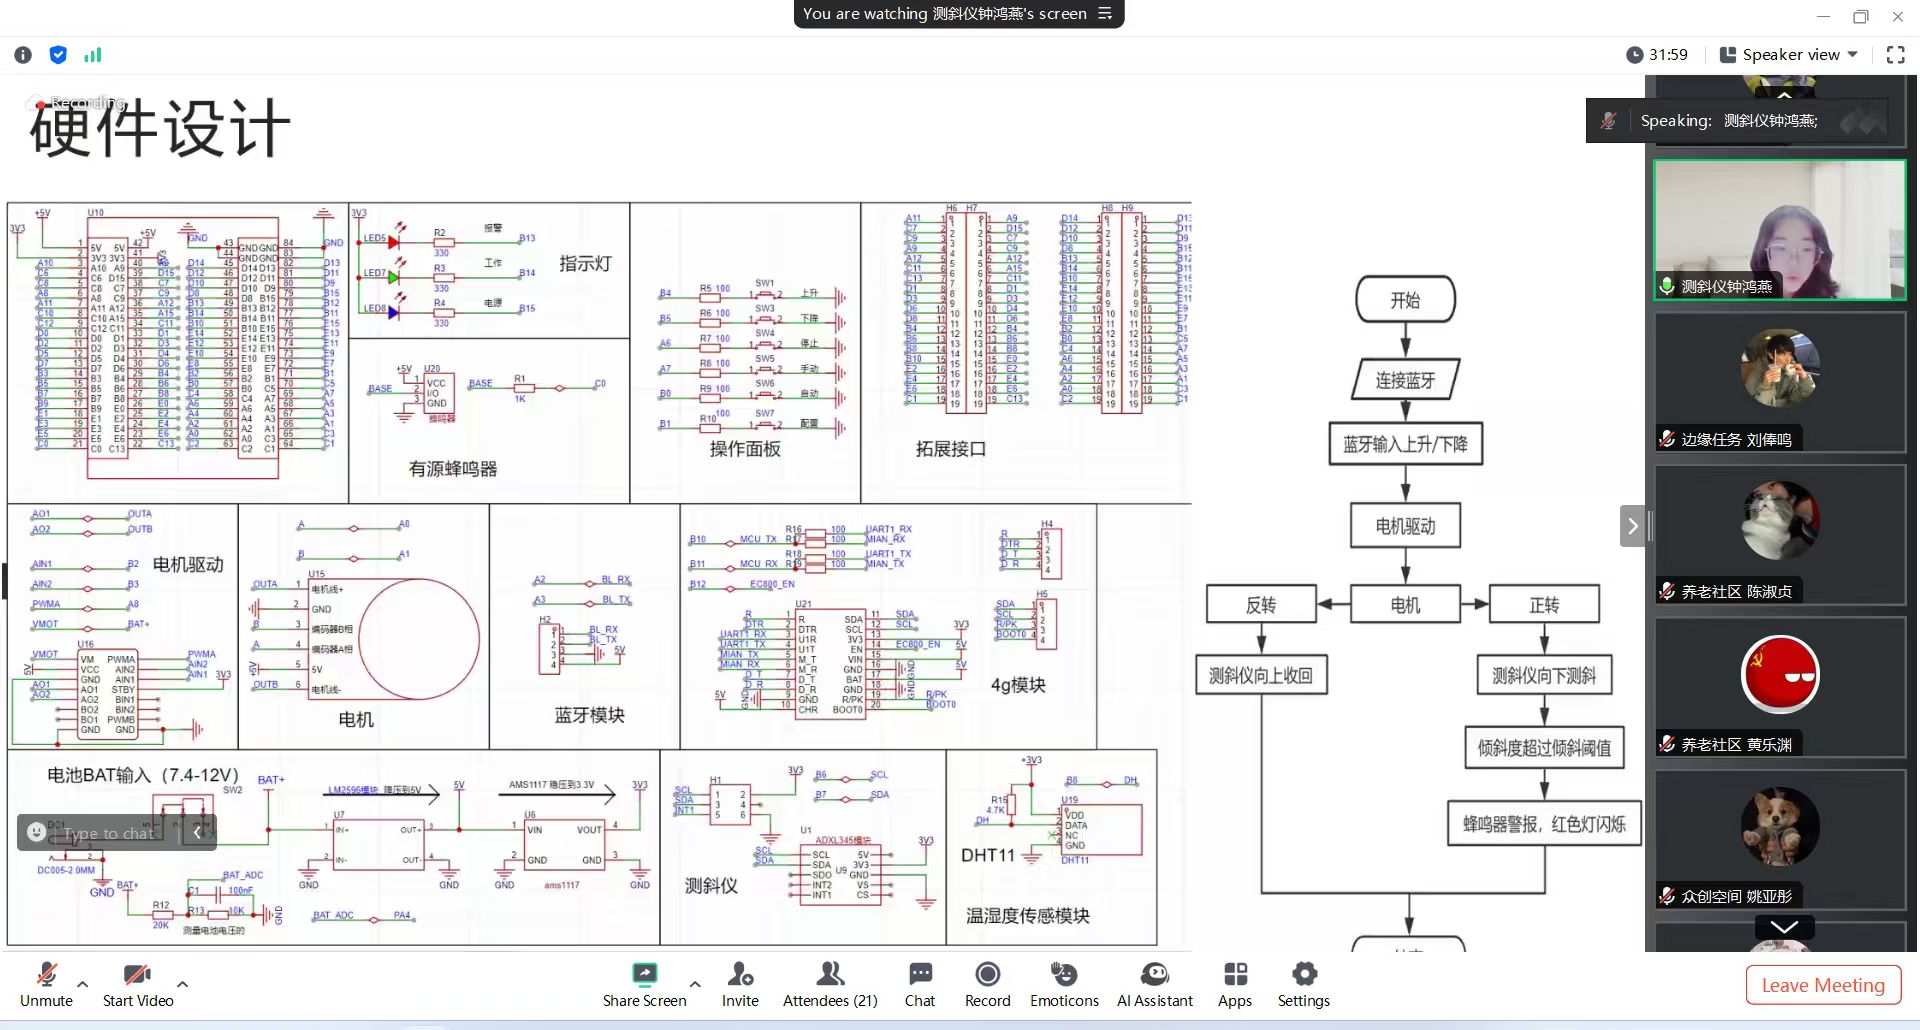Viewport: 1920px width, 1030px height.
Task: Start recording with Record button
Action: pyautogui.click(x=987, y=984)
